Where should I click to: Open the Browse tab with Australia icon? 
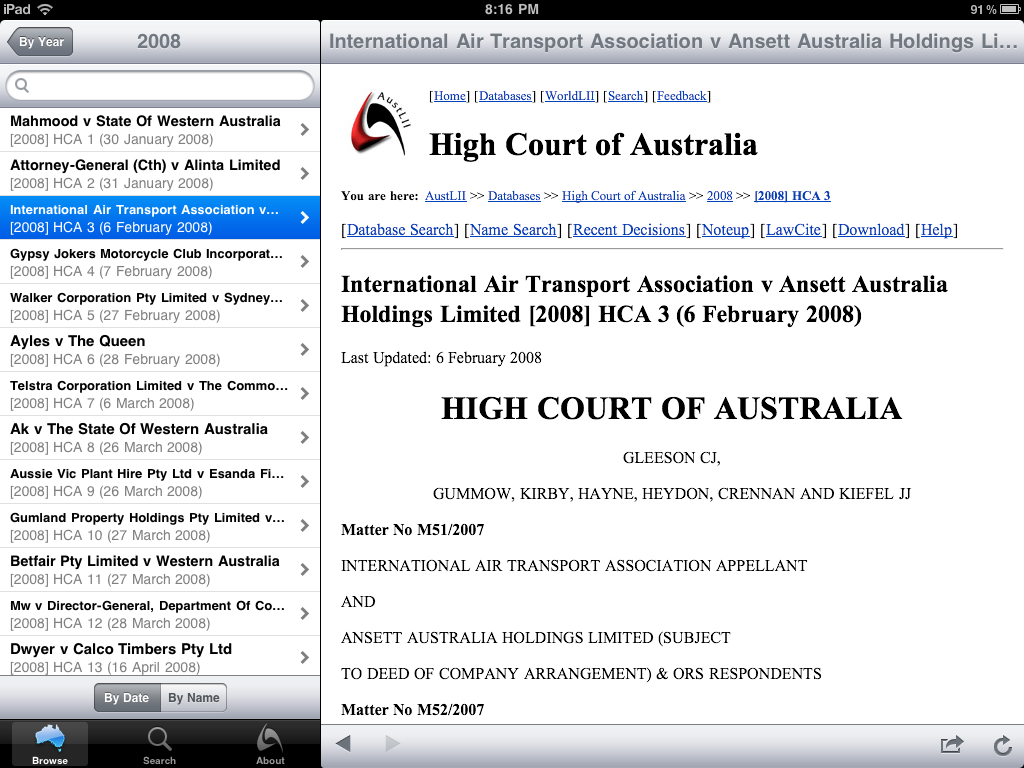pos(50,744)
